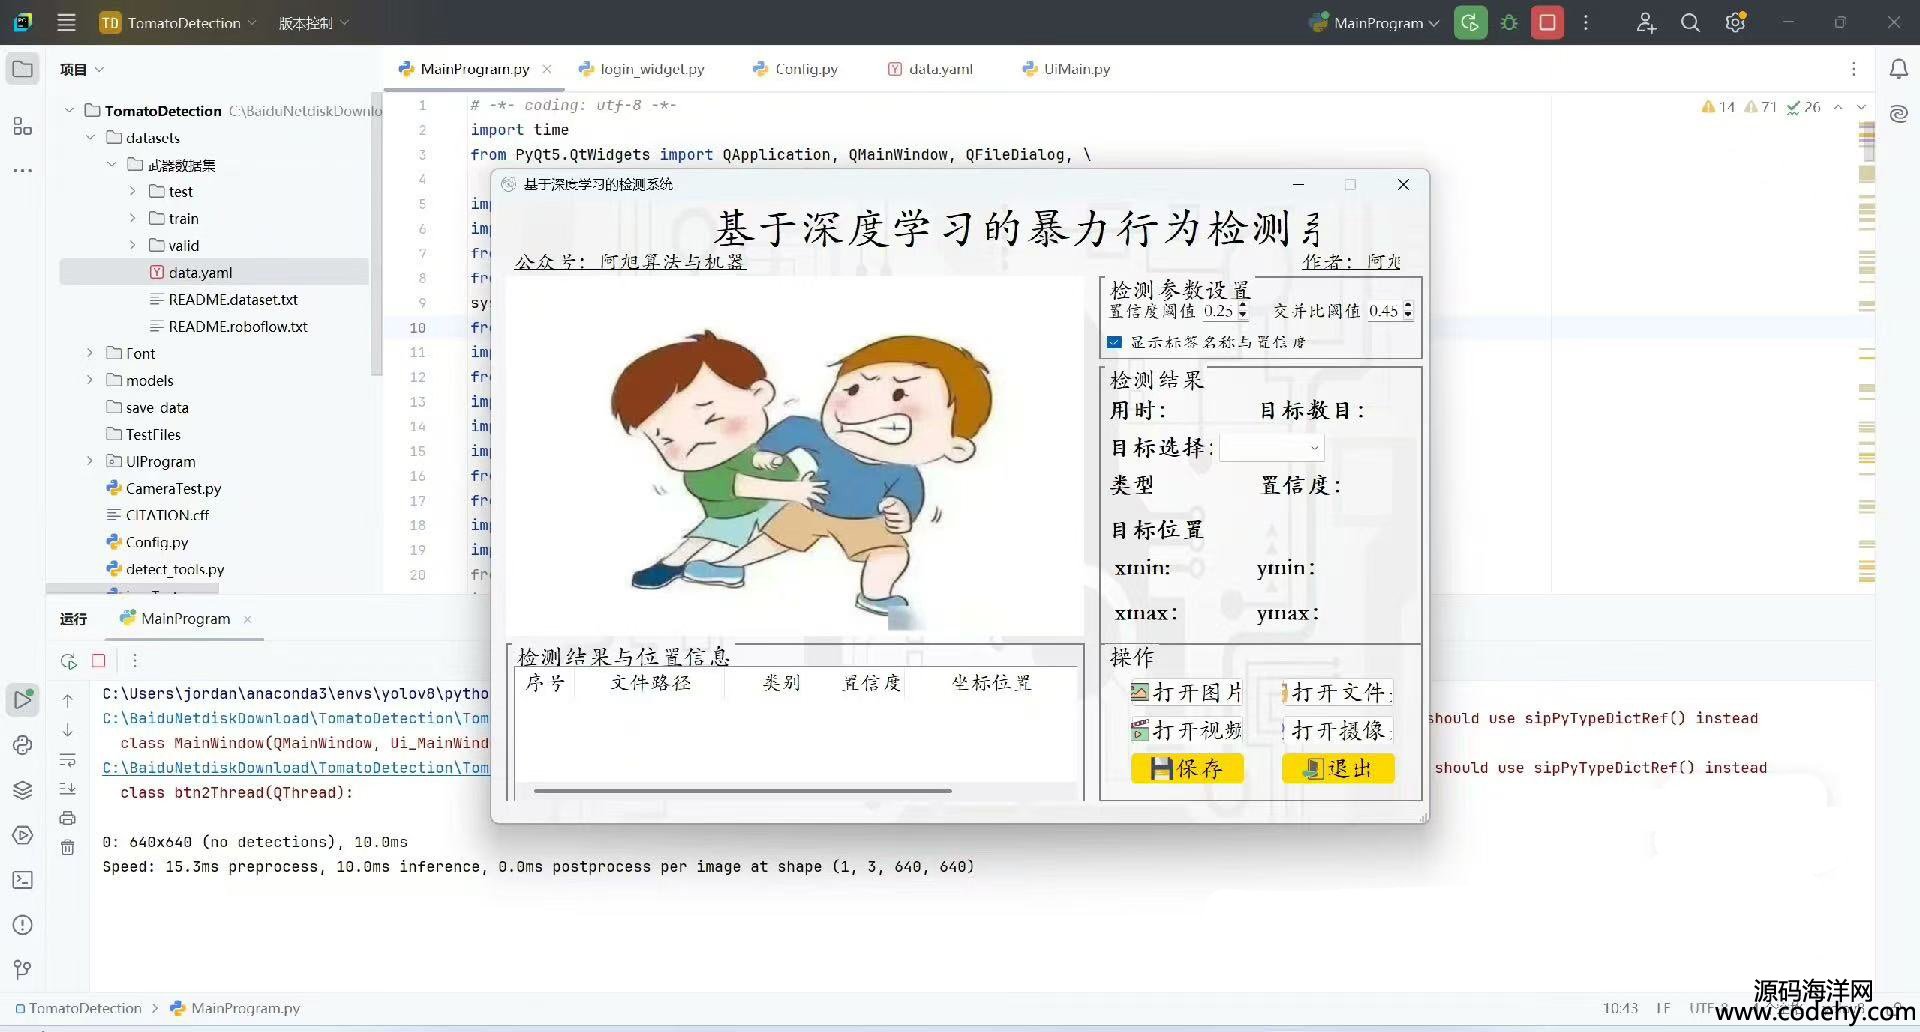
Task: Expand the train folder
Action: coord(132,218)
